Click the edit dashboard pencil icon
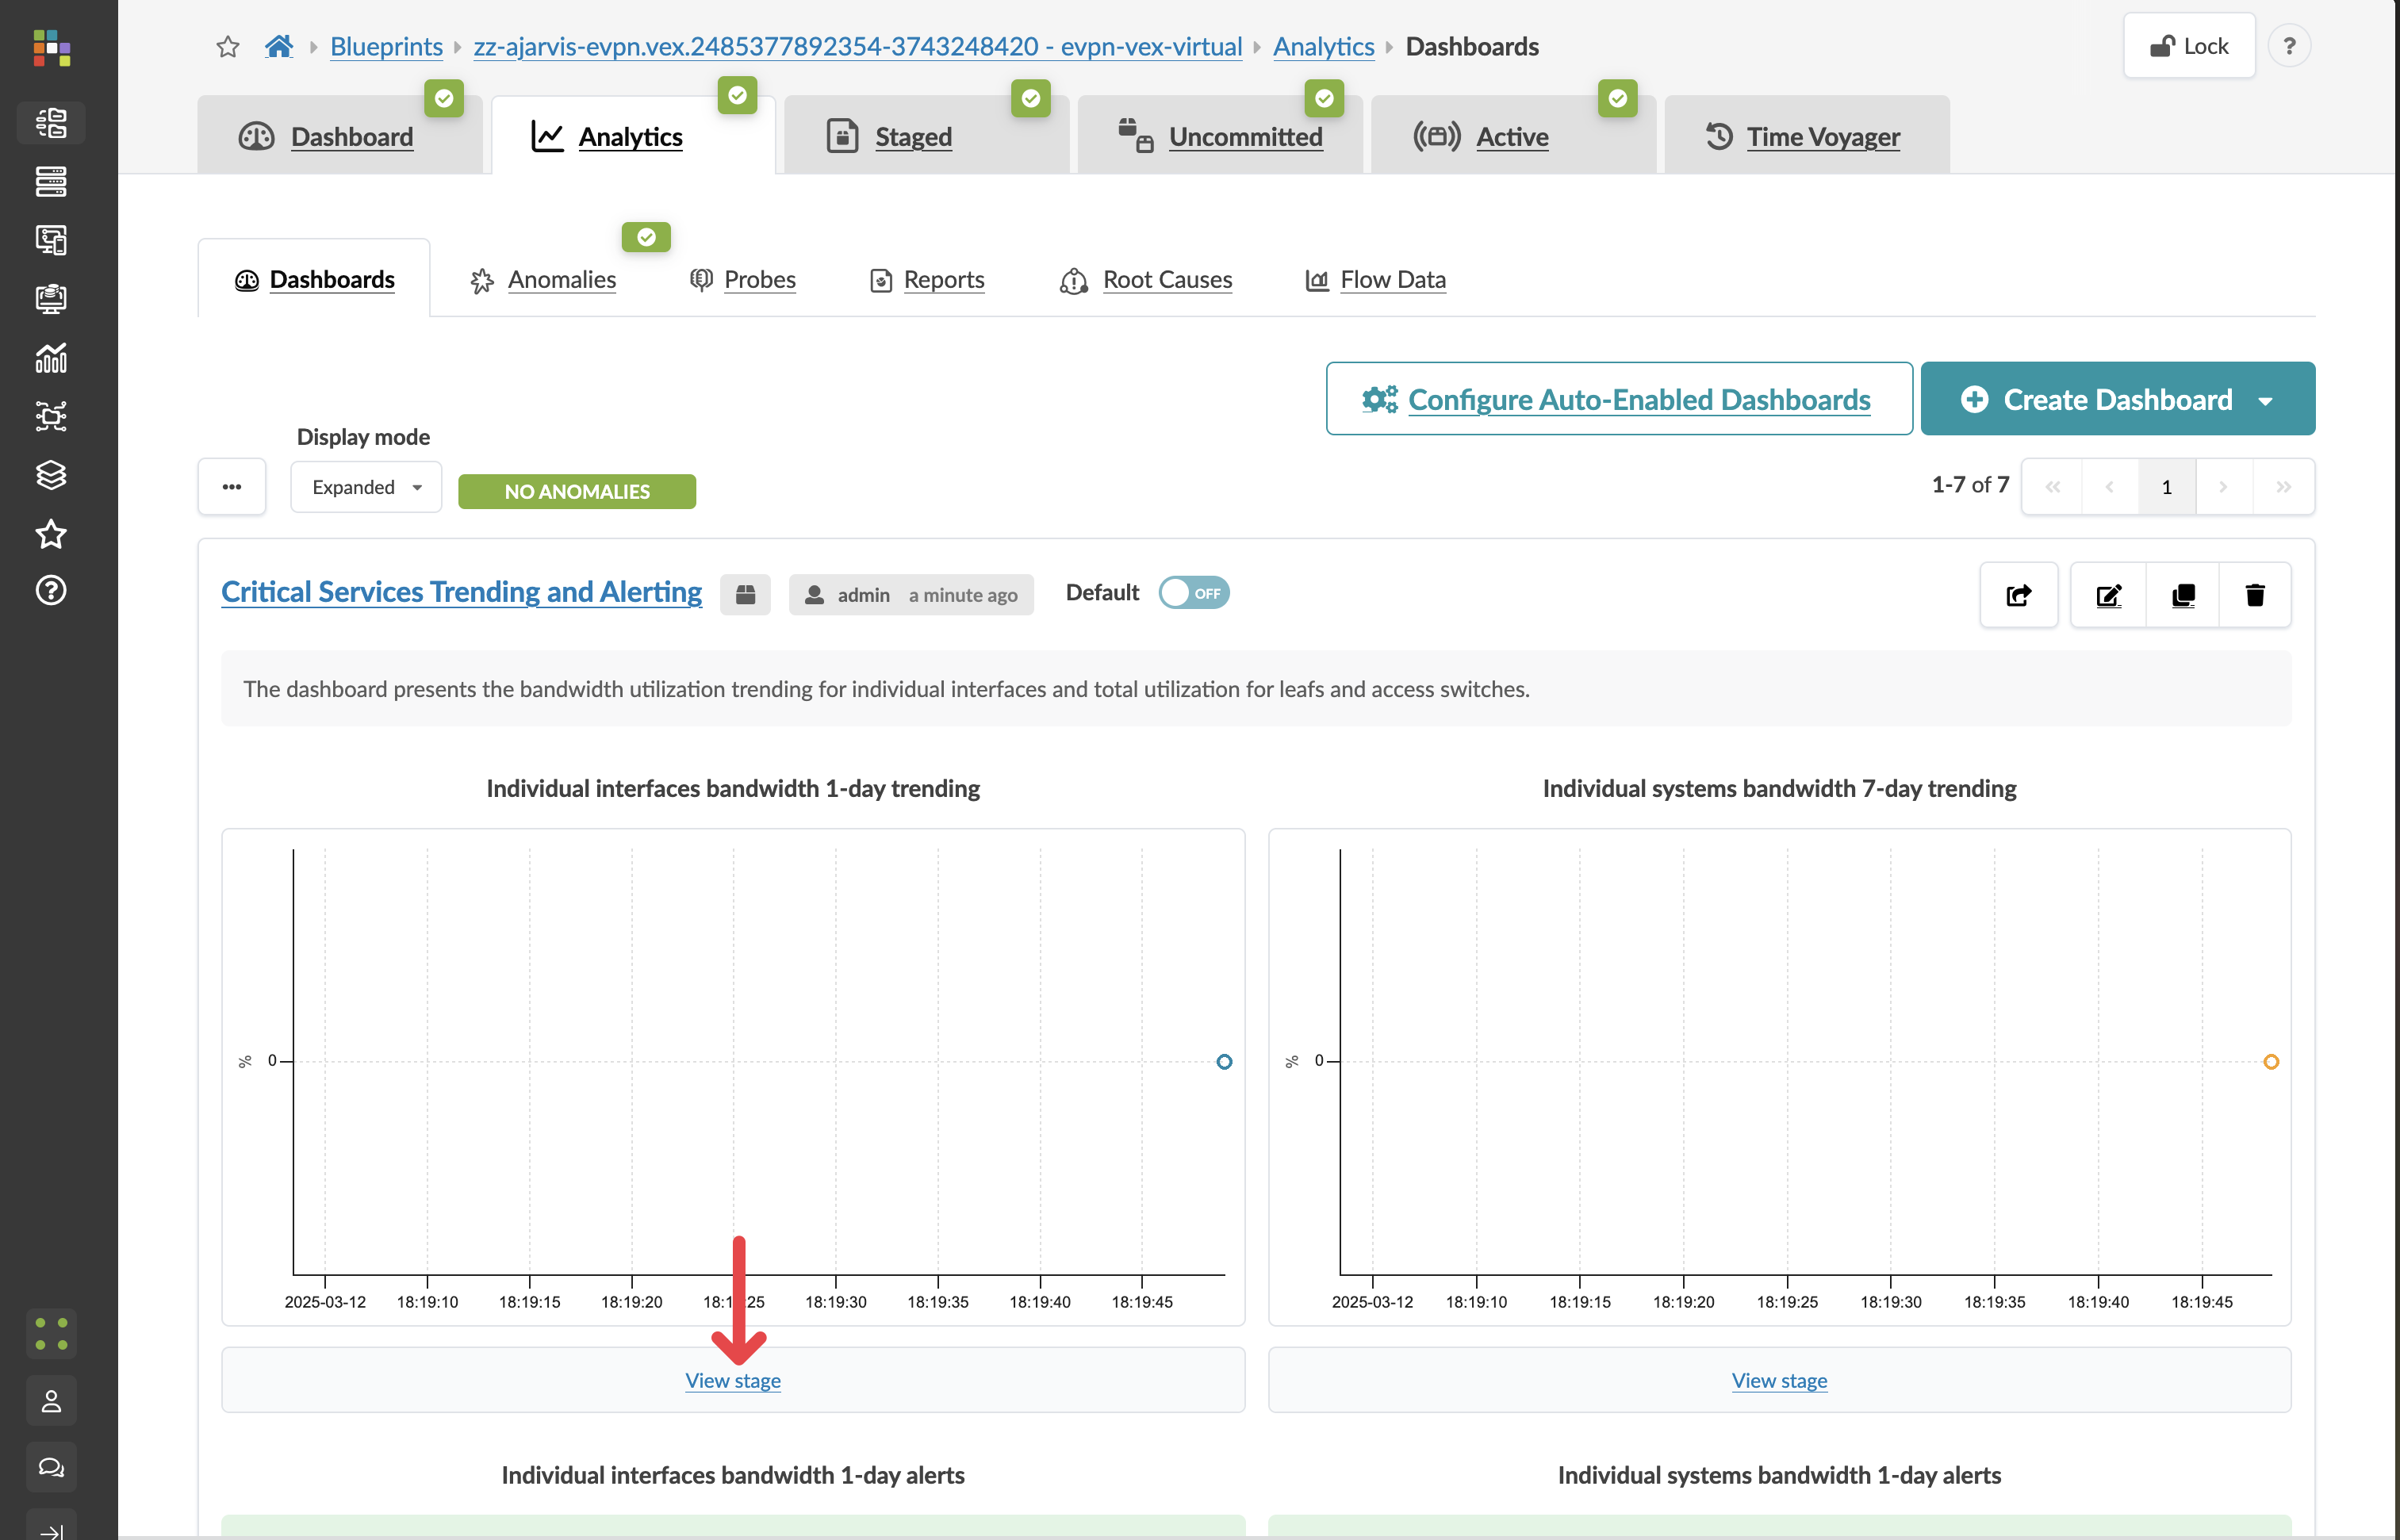 [x=2108, y=595]
